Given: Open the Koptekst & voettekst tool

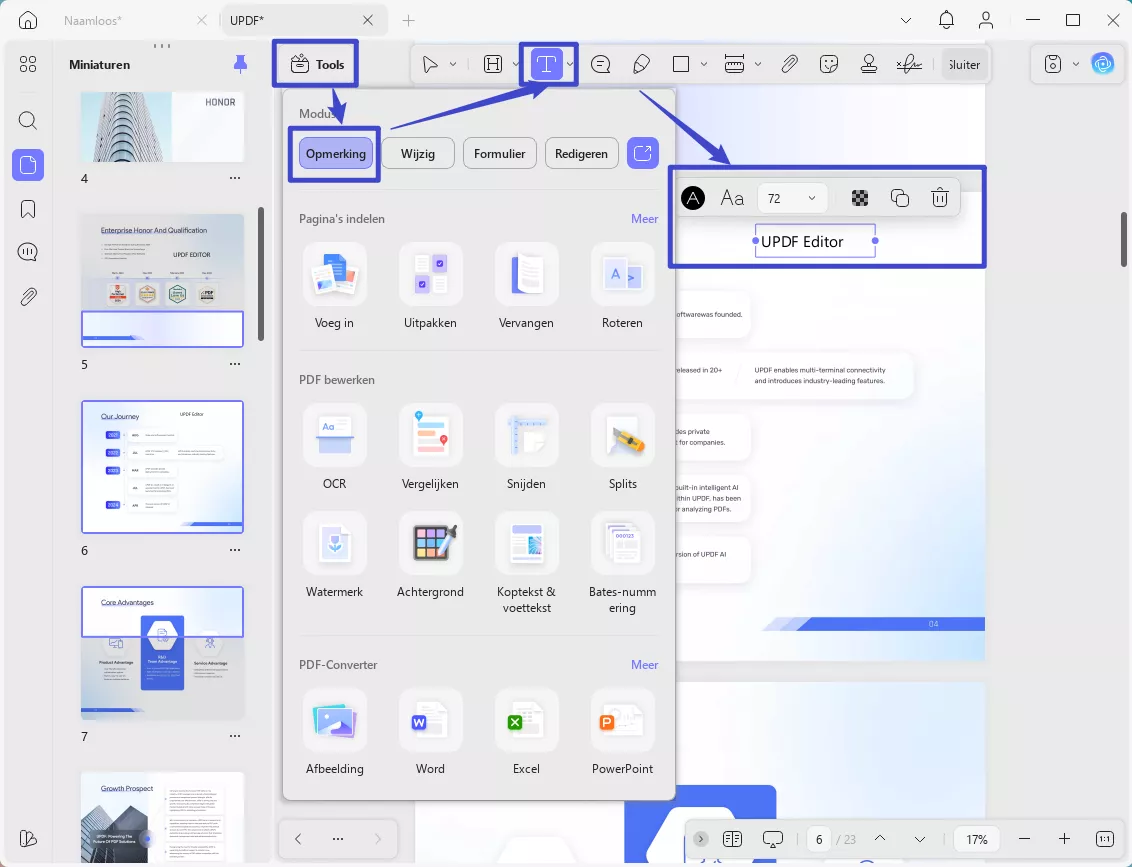Looking at the screenshot, I should [526, 543].
